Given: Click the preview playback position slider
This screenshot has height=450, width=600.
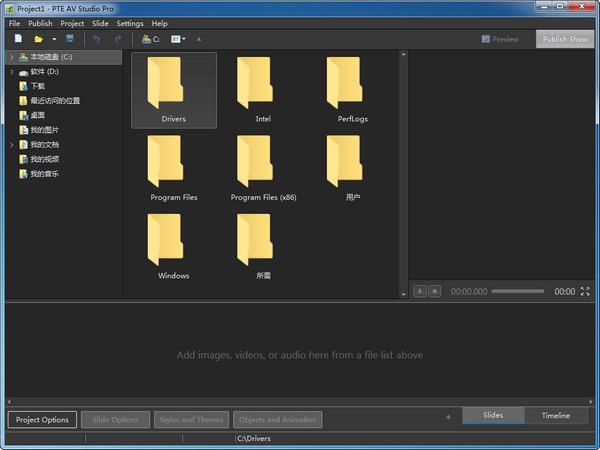Looking at the screenshot, I should (x=518, y=291).
